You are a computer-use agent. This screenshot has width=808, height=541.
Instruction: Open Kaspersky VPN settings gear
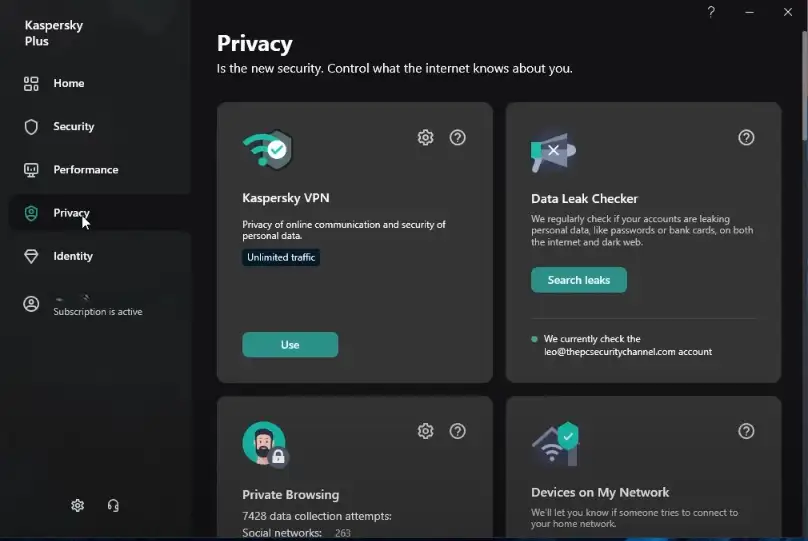point(425,138)
